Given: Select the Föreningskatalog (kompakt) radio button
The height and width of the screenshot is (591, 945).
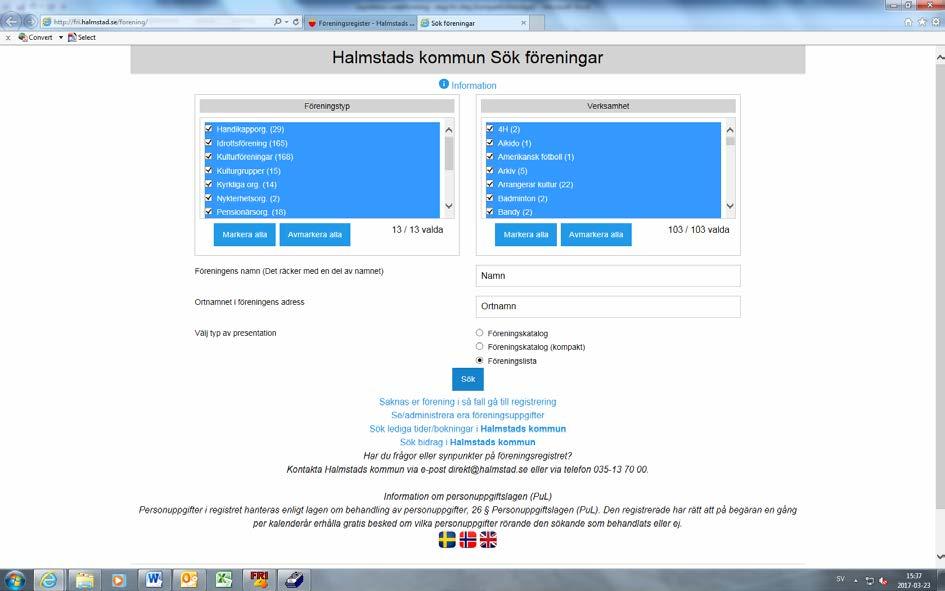Looking at the screenshot, I should (x=480, y=346).
